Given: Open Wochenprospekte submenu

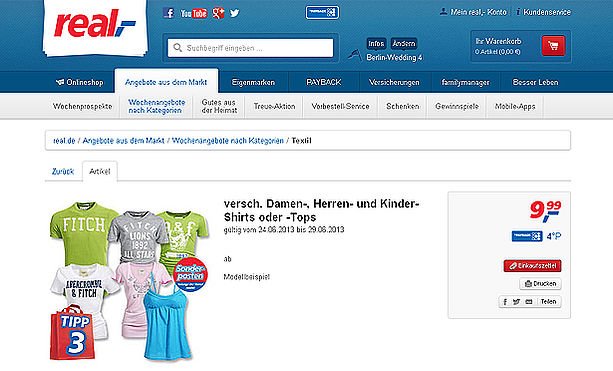Looking at the screenshot, I should pyautogui.click(x=82, y=106).
